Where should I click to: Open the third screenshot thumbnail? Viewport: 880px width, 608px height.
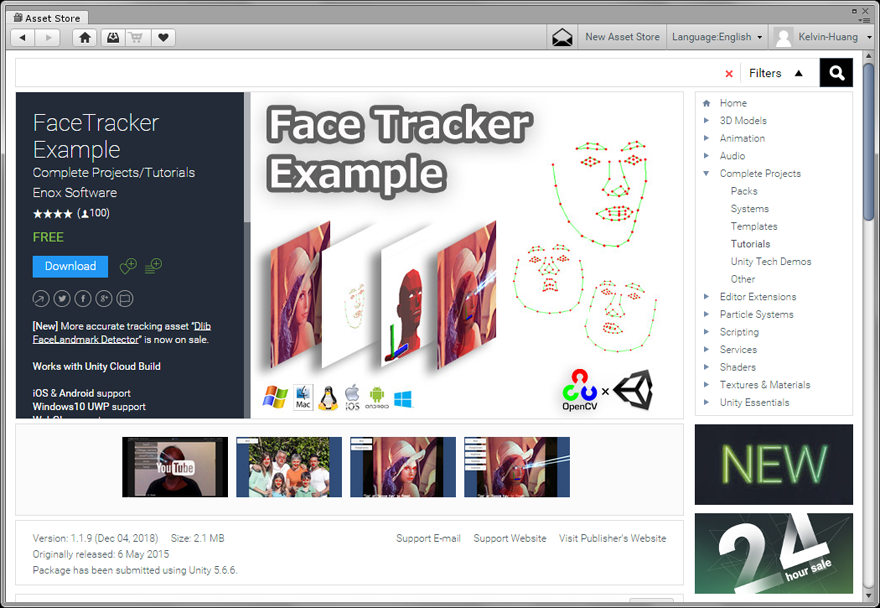[403, 467]
